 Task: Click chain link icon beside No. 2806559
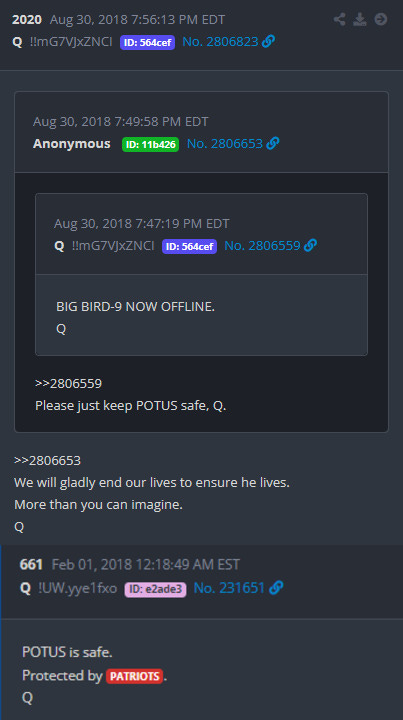(310, 246)
